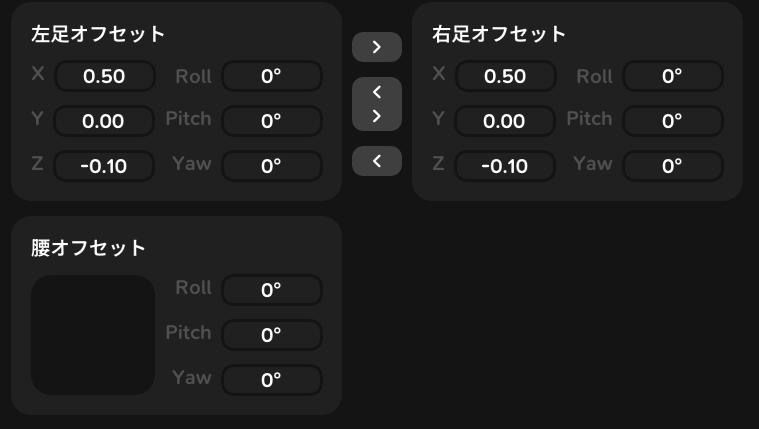Image resolution: width=759 pixels, height=429 pixels.
Task: Copy left foot offset to right with the > button
Action: click(377, 47)
